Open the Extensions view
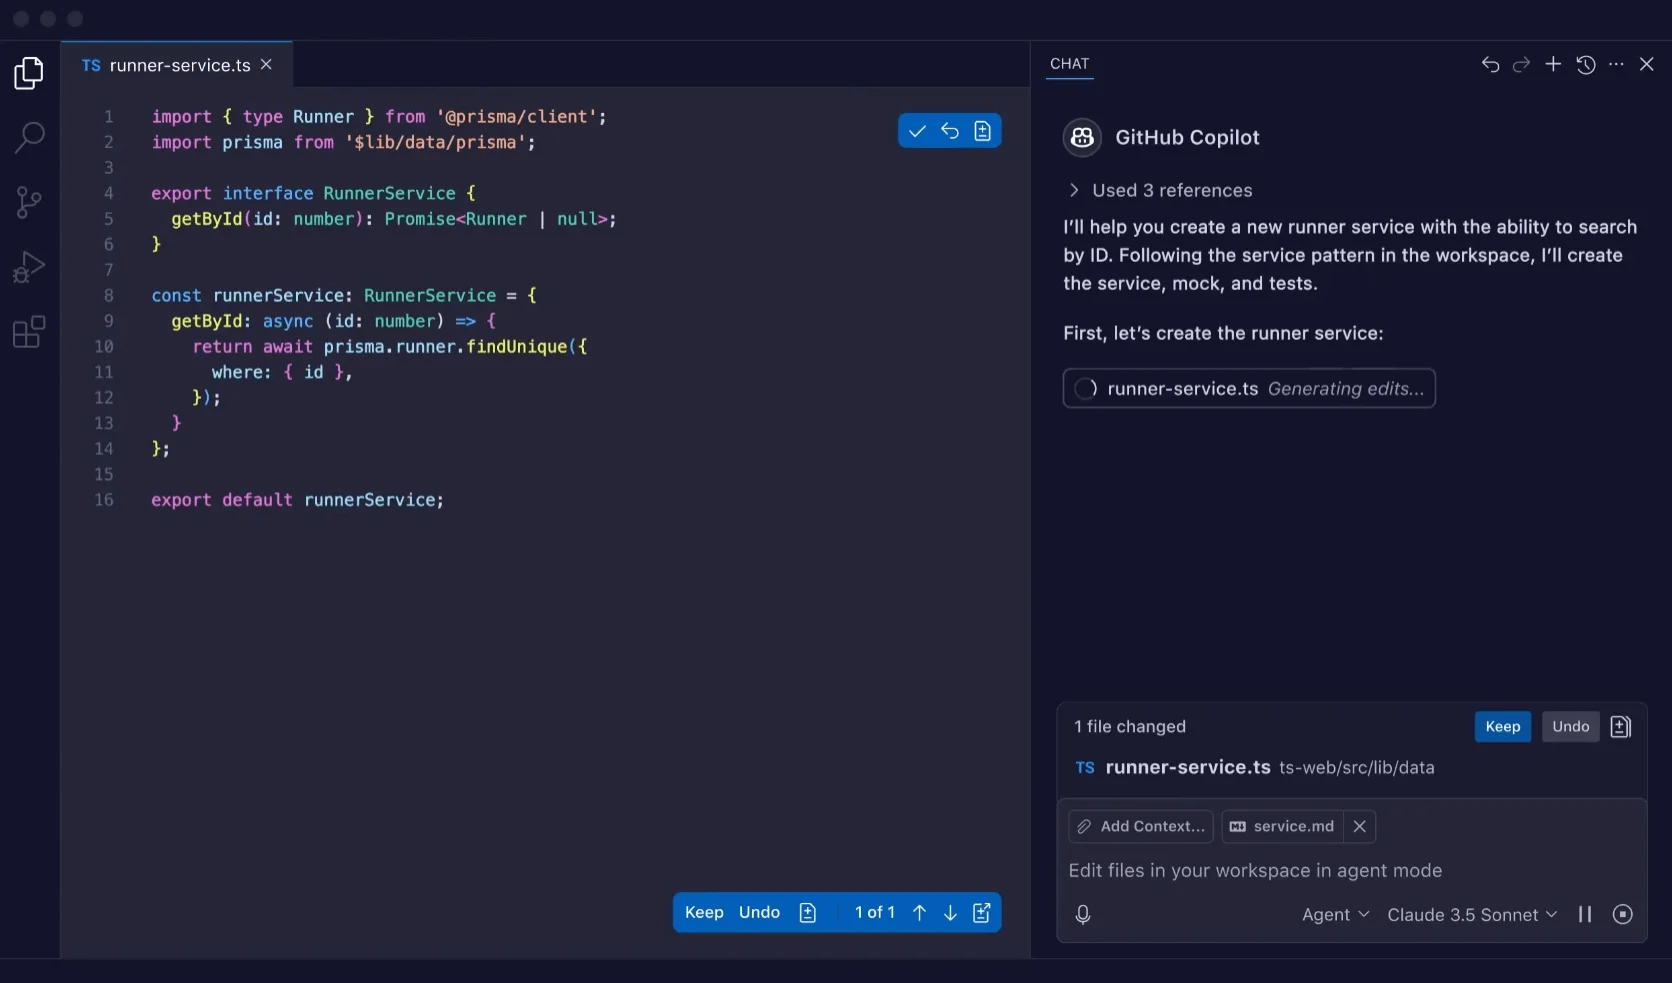 (x=29, y=332)
